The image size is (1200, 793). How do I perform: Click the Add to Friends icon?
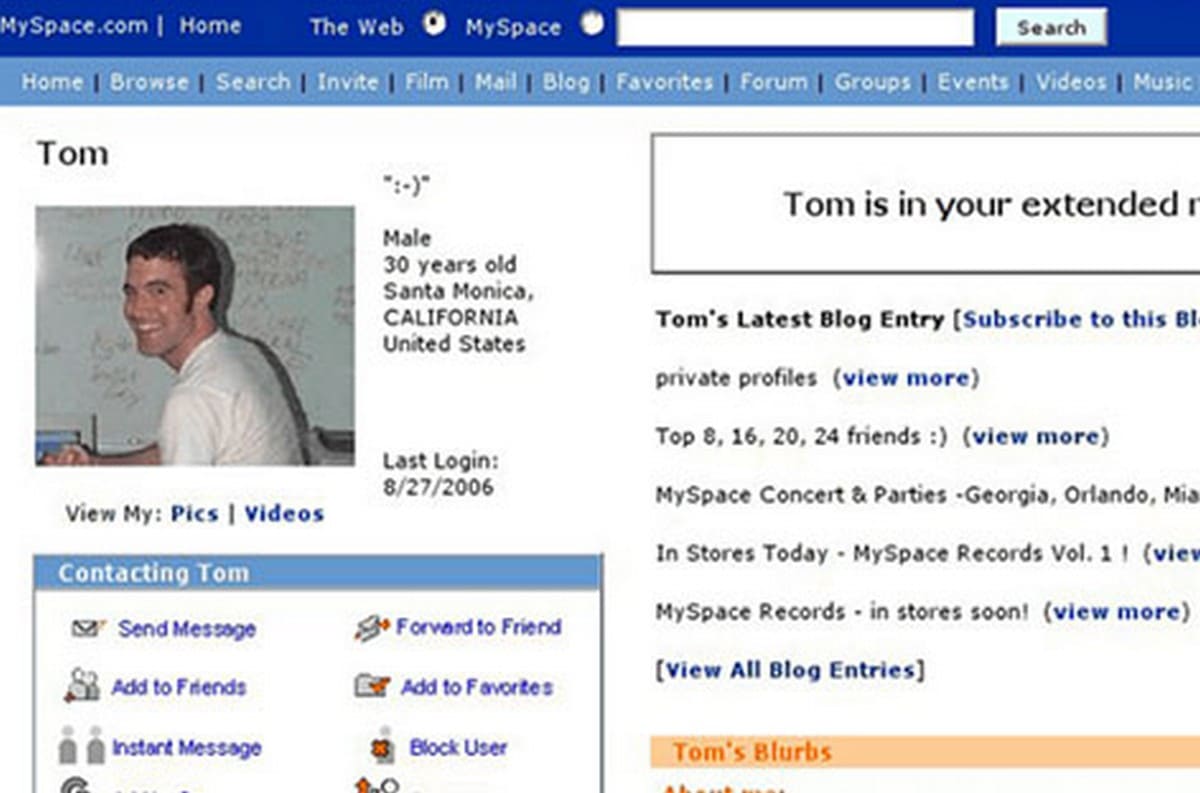(x=82, y=686)
